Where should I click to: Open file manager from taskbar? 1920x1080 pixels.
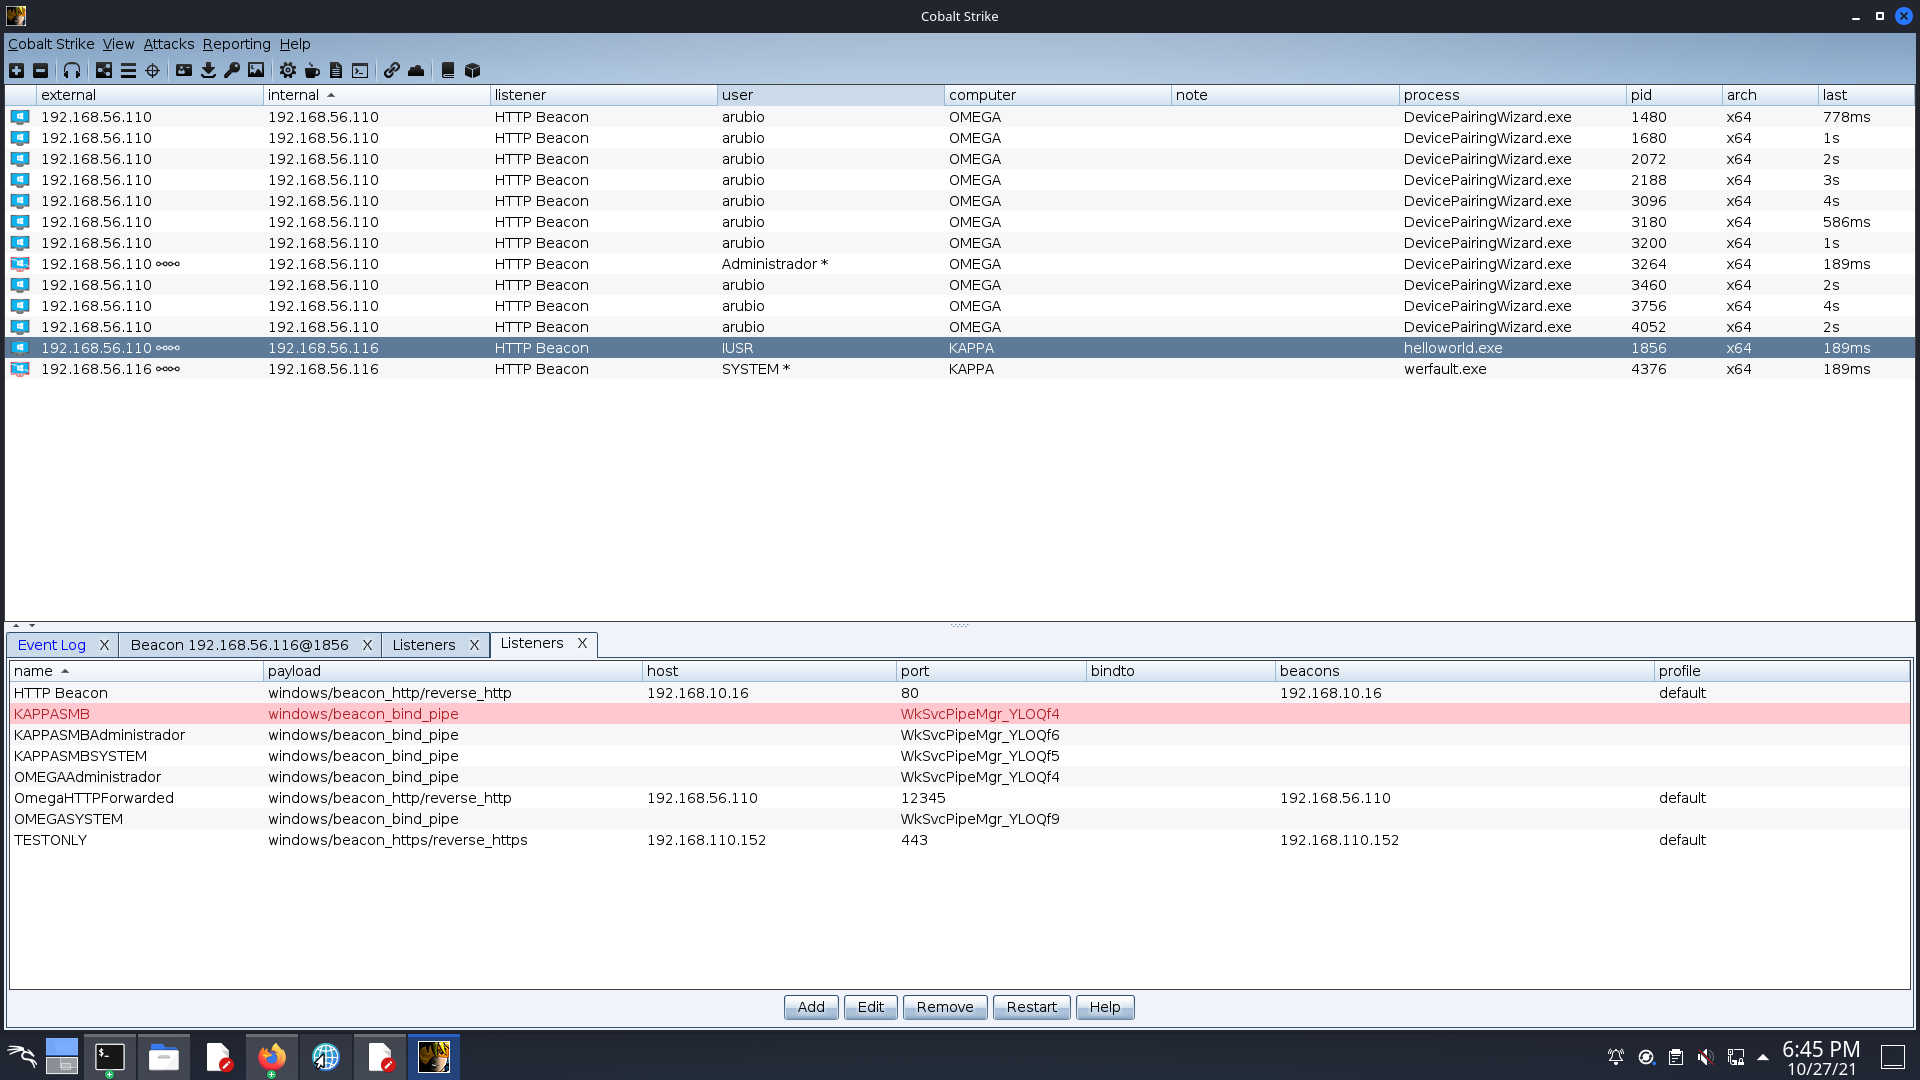[164, 1057]
